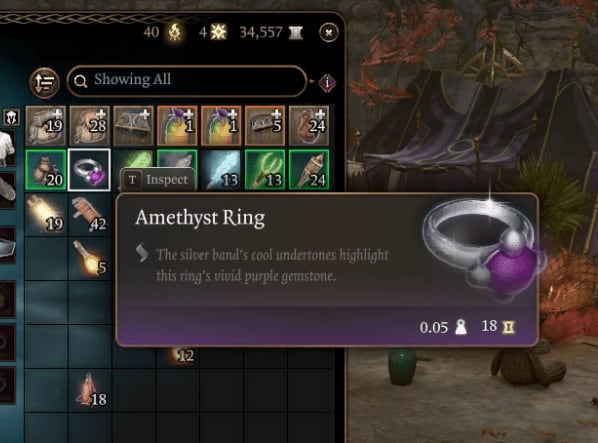Click the camp supplies 40 campfire icon
This screenshot has width=598, height=443.
pos(175,32)
